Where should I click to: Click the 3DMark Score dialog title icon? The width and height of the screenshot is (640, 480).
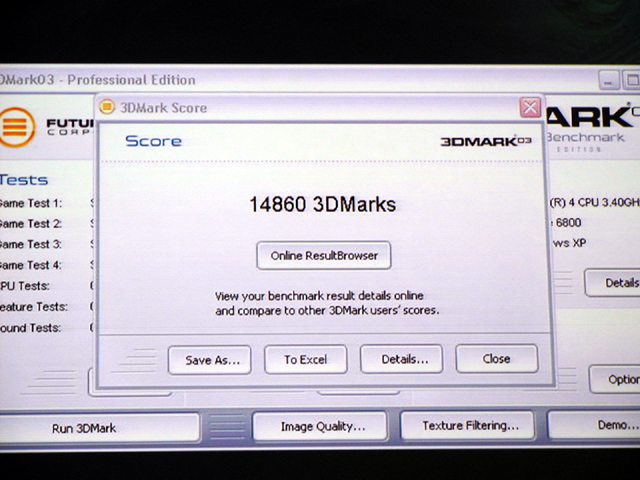tap(107, 106)
